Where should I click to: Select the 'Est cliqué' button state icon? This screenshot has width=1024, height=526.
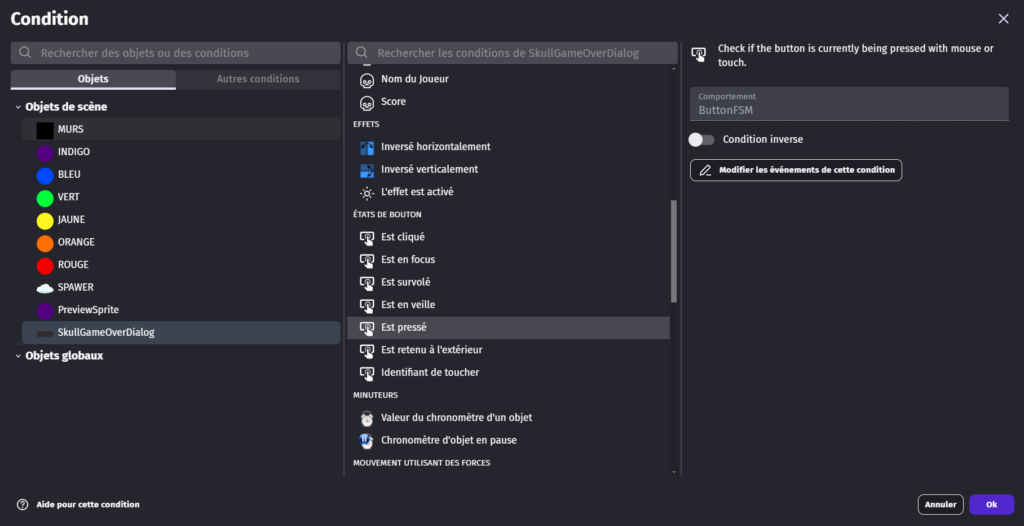pos(366,237)
